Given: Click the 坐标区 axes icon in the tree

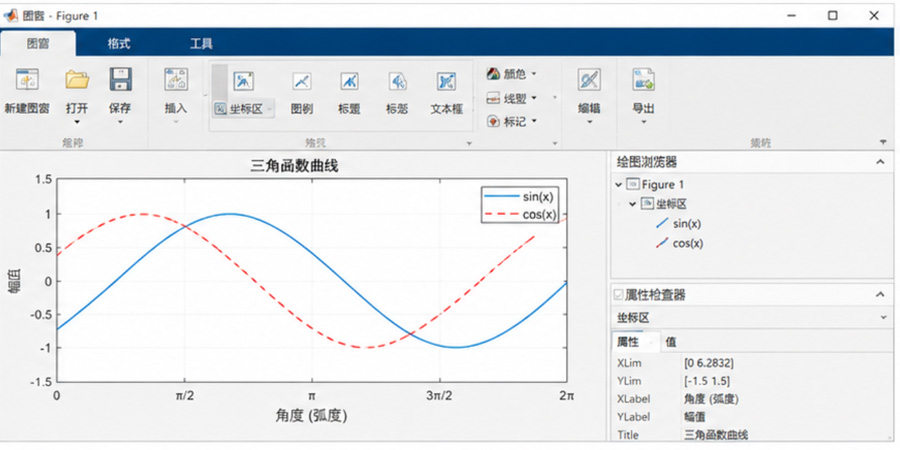Looking at the screenshot, I should [x=647, y=204].
